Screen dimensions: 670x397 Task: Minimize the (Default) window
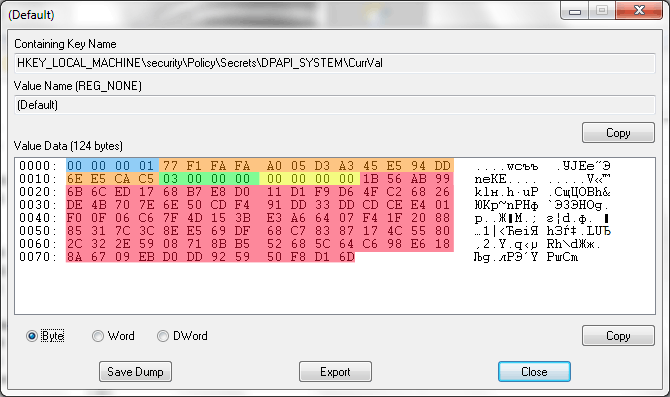coord(575,11)
